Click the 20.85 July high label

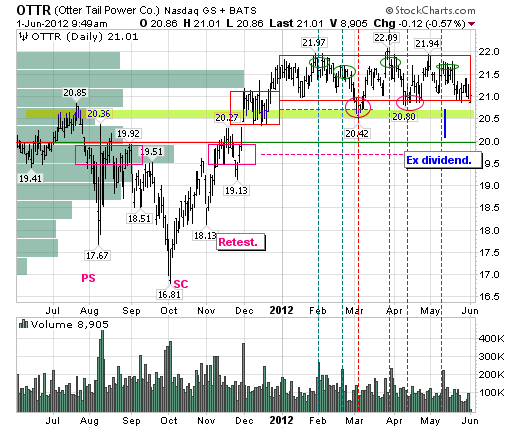click(x=75, y=92)
